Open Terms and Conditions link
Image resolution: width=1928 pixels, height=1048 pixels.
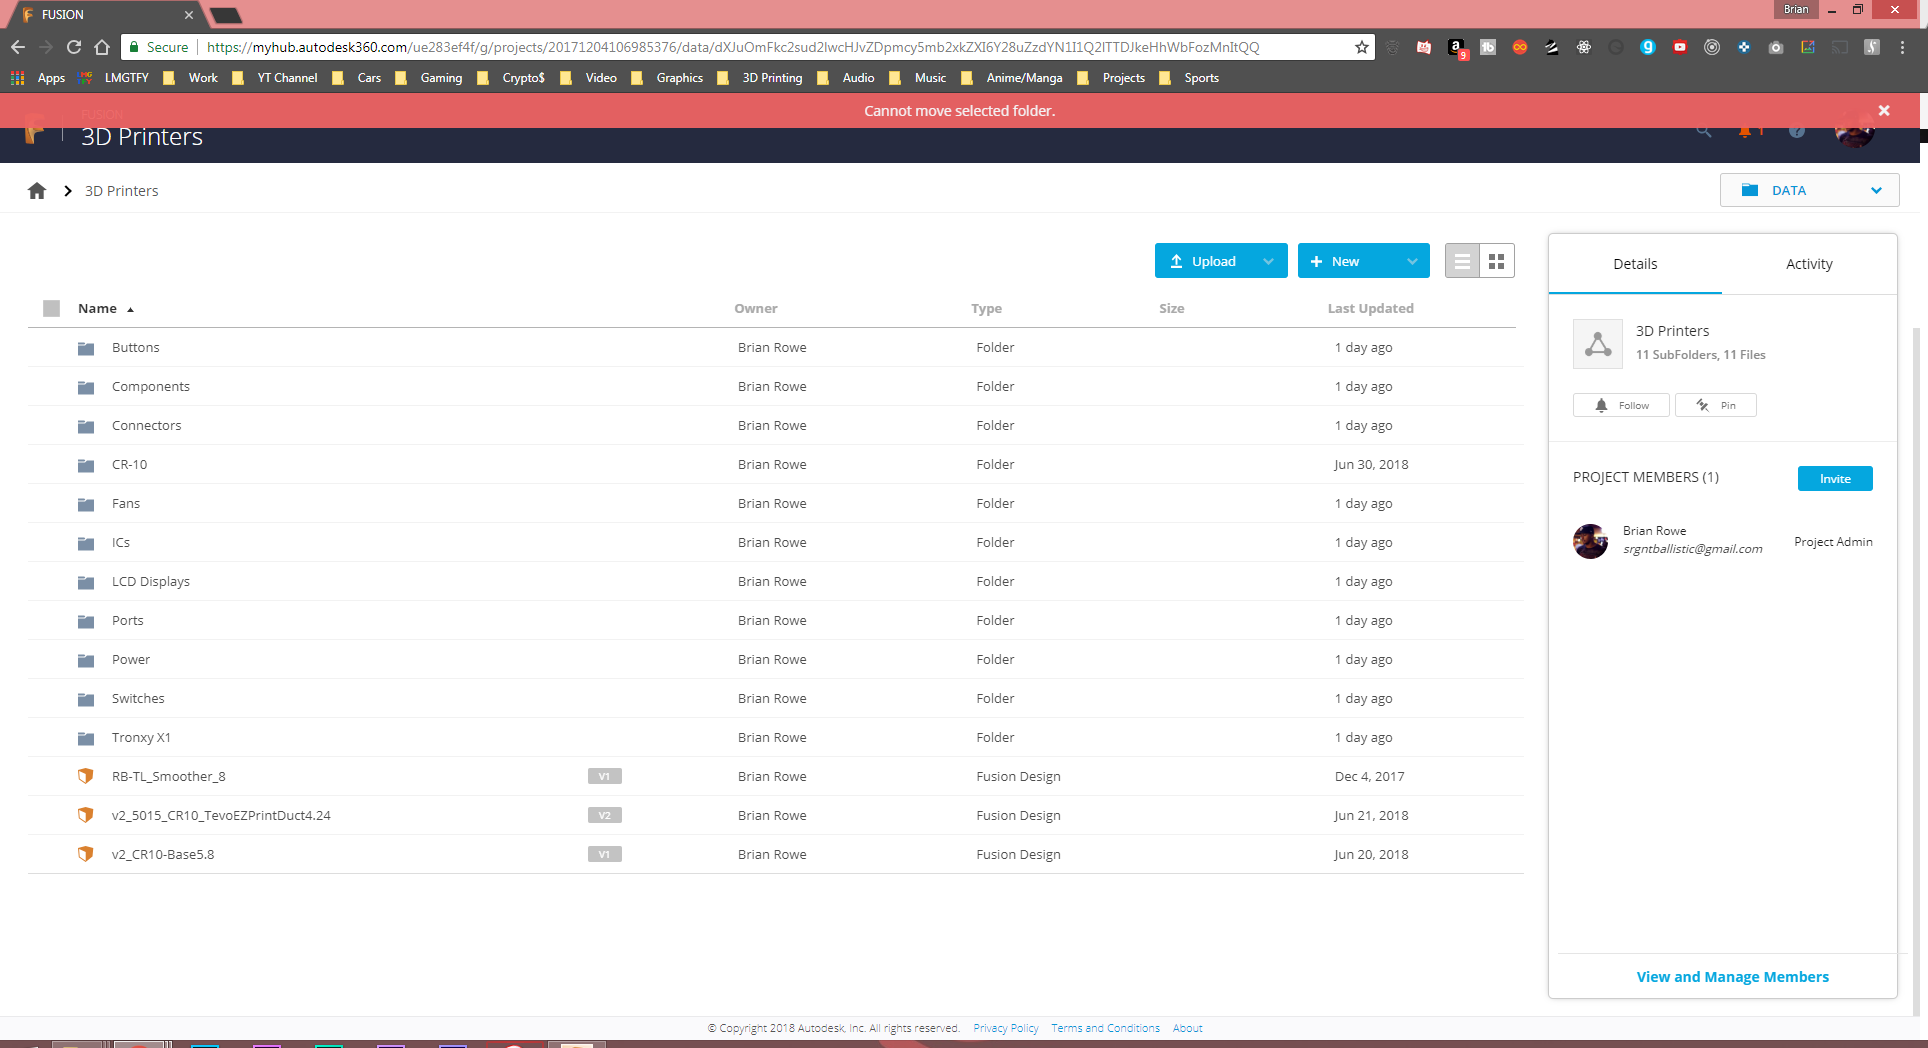(1105, 1028)
